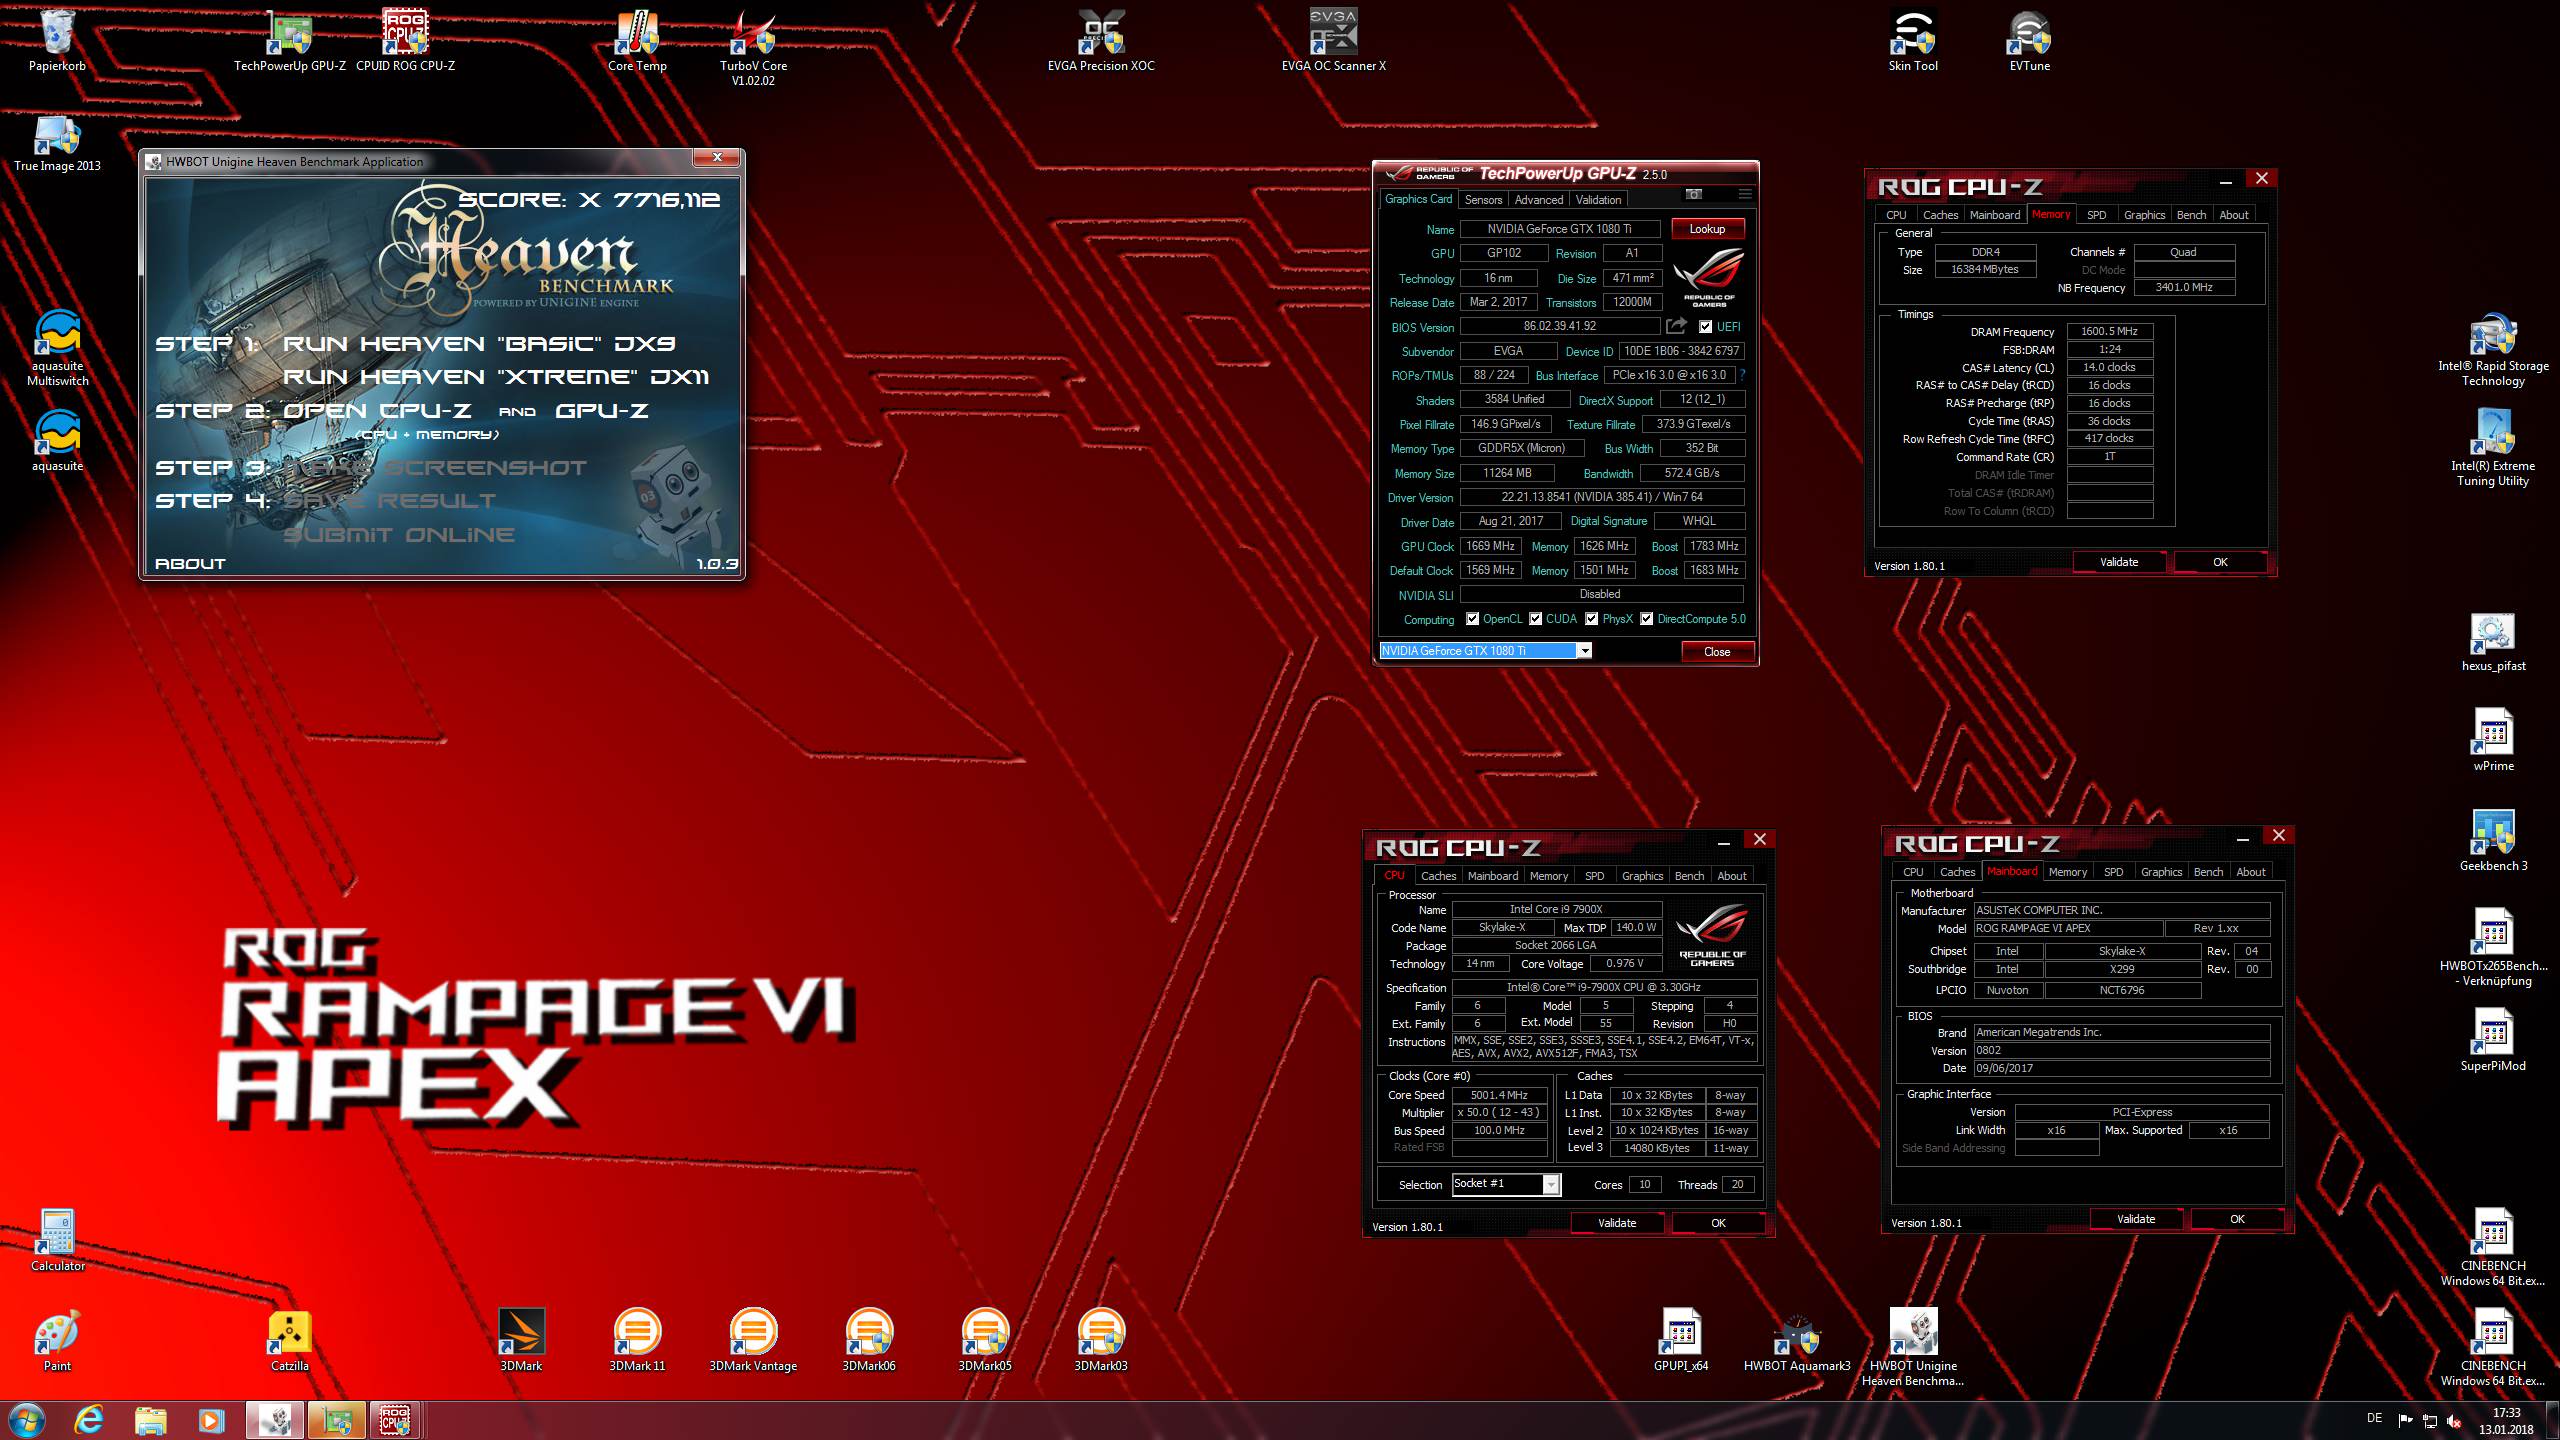Open Intel Extreme Tuning Utility shortcut
Image resolution: width=2560 pixels, height=1440 pixels.
click(2493, 447)
